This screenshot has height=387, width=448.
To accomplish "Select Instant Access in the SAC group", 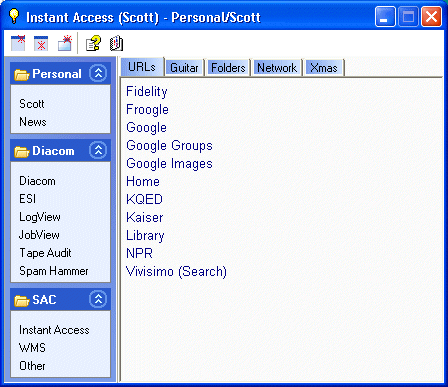I will pos(54,330).
